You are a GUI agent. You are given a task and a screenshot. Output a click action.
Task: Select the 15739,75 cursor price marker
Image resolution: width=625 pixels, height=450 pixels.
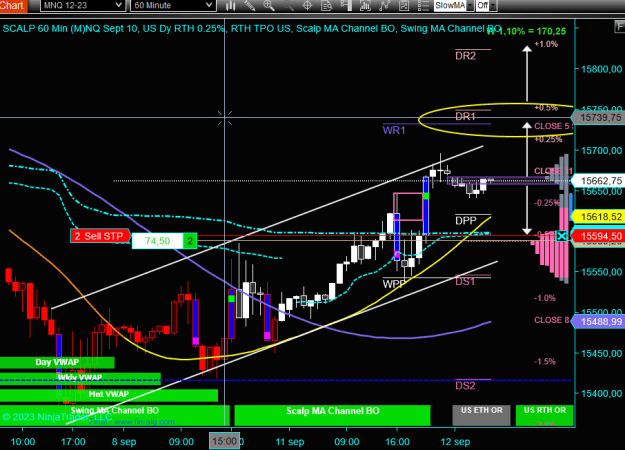tap(598, 118)
